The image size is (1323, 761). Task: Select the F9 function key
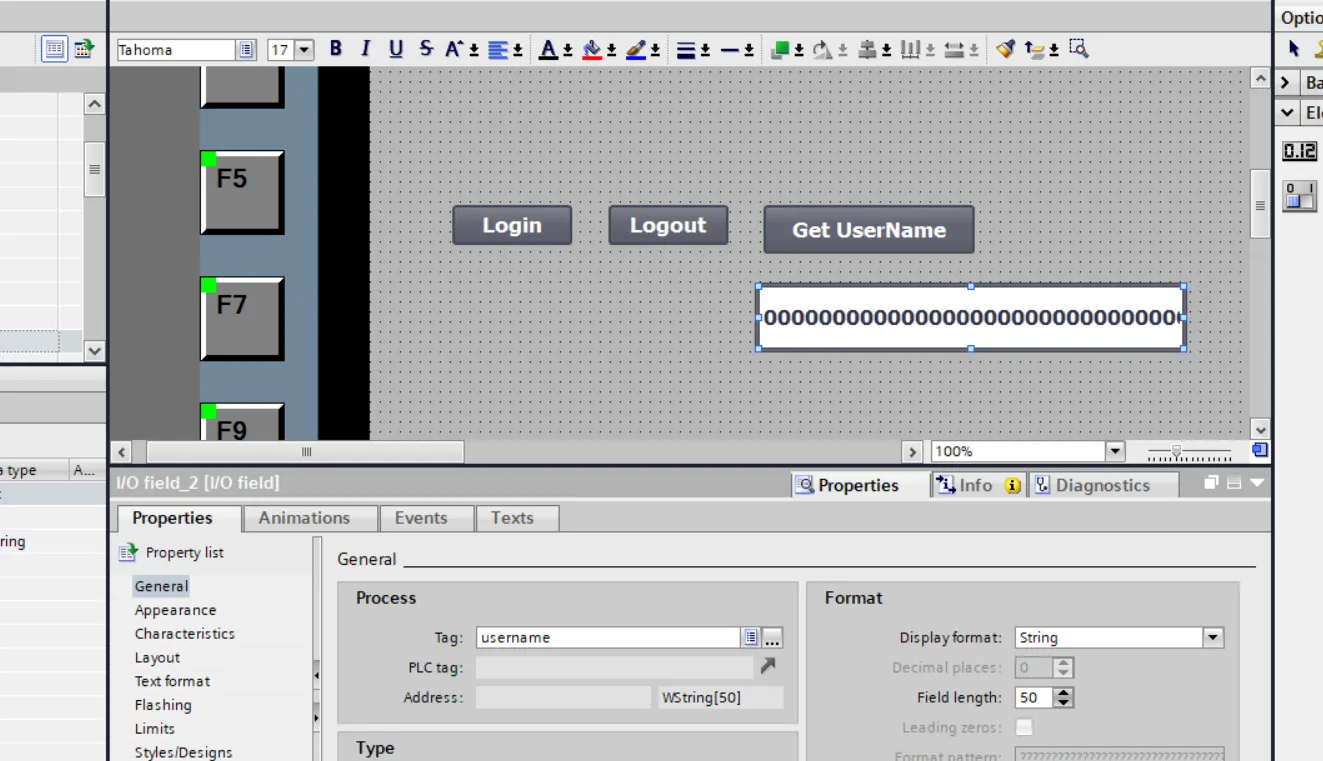[x=242, y=422]
